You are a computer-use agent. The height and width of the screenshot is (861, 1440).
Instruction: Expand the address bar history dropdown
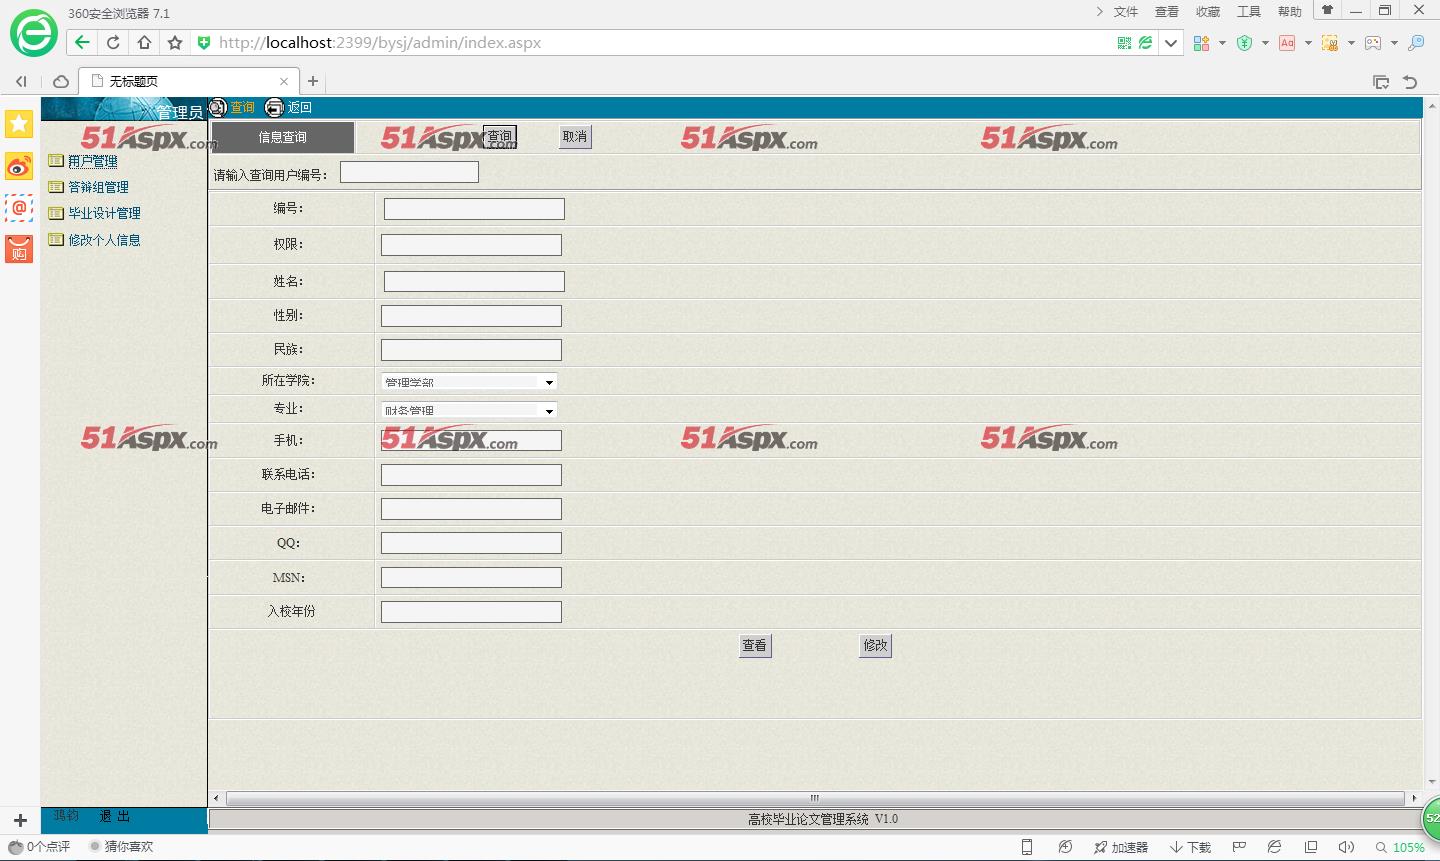point(1171,43)
